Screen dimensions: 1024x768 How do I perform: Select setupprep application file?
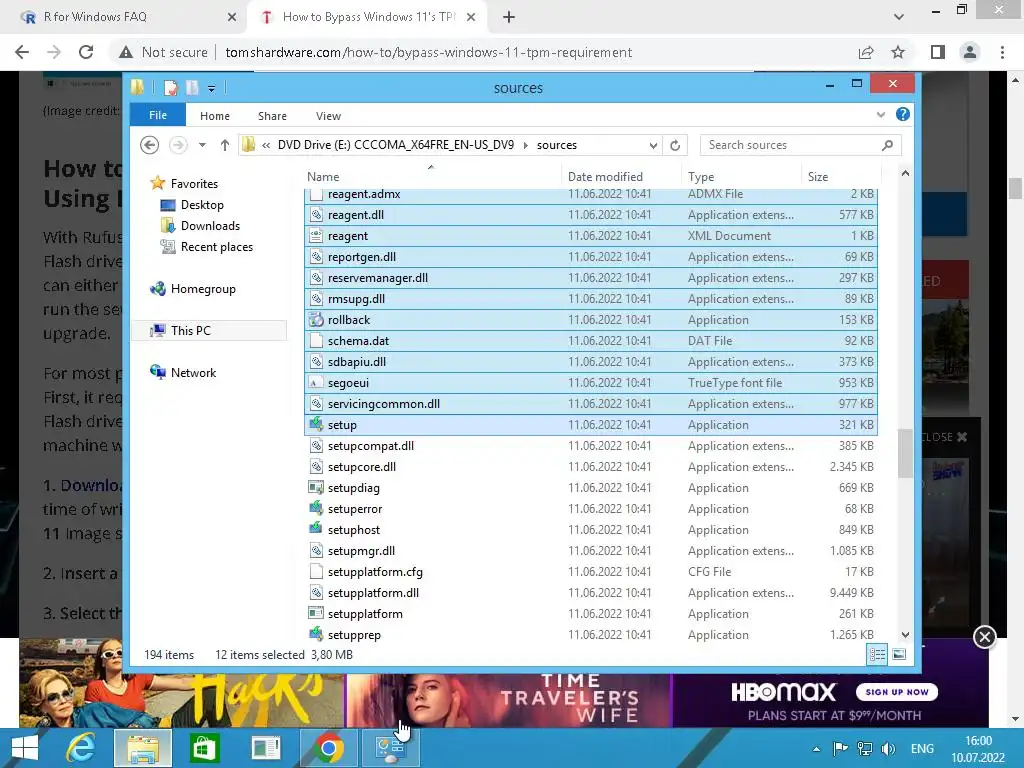pos(591,635)
